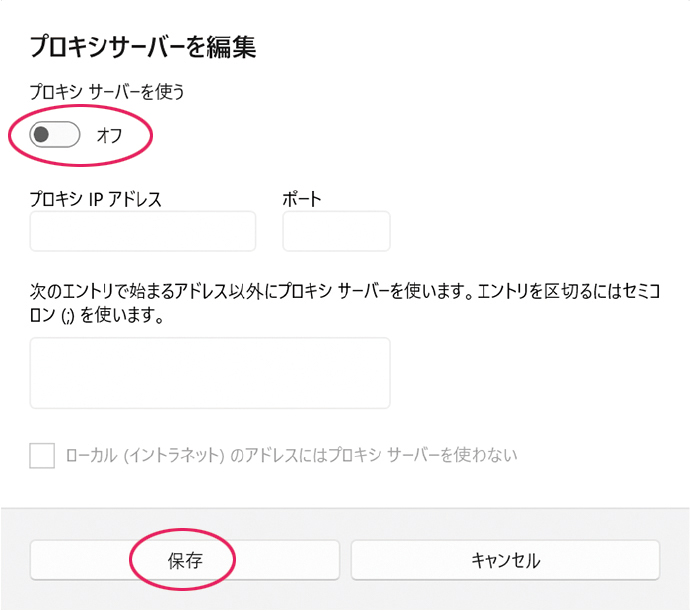Viewport: 690px width, 611px height.
Task: Click the dark knob inside the switch
Action: [41, 134]
